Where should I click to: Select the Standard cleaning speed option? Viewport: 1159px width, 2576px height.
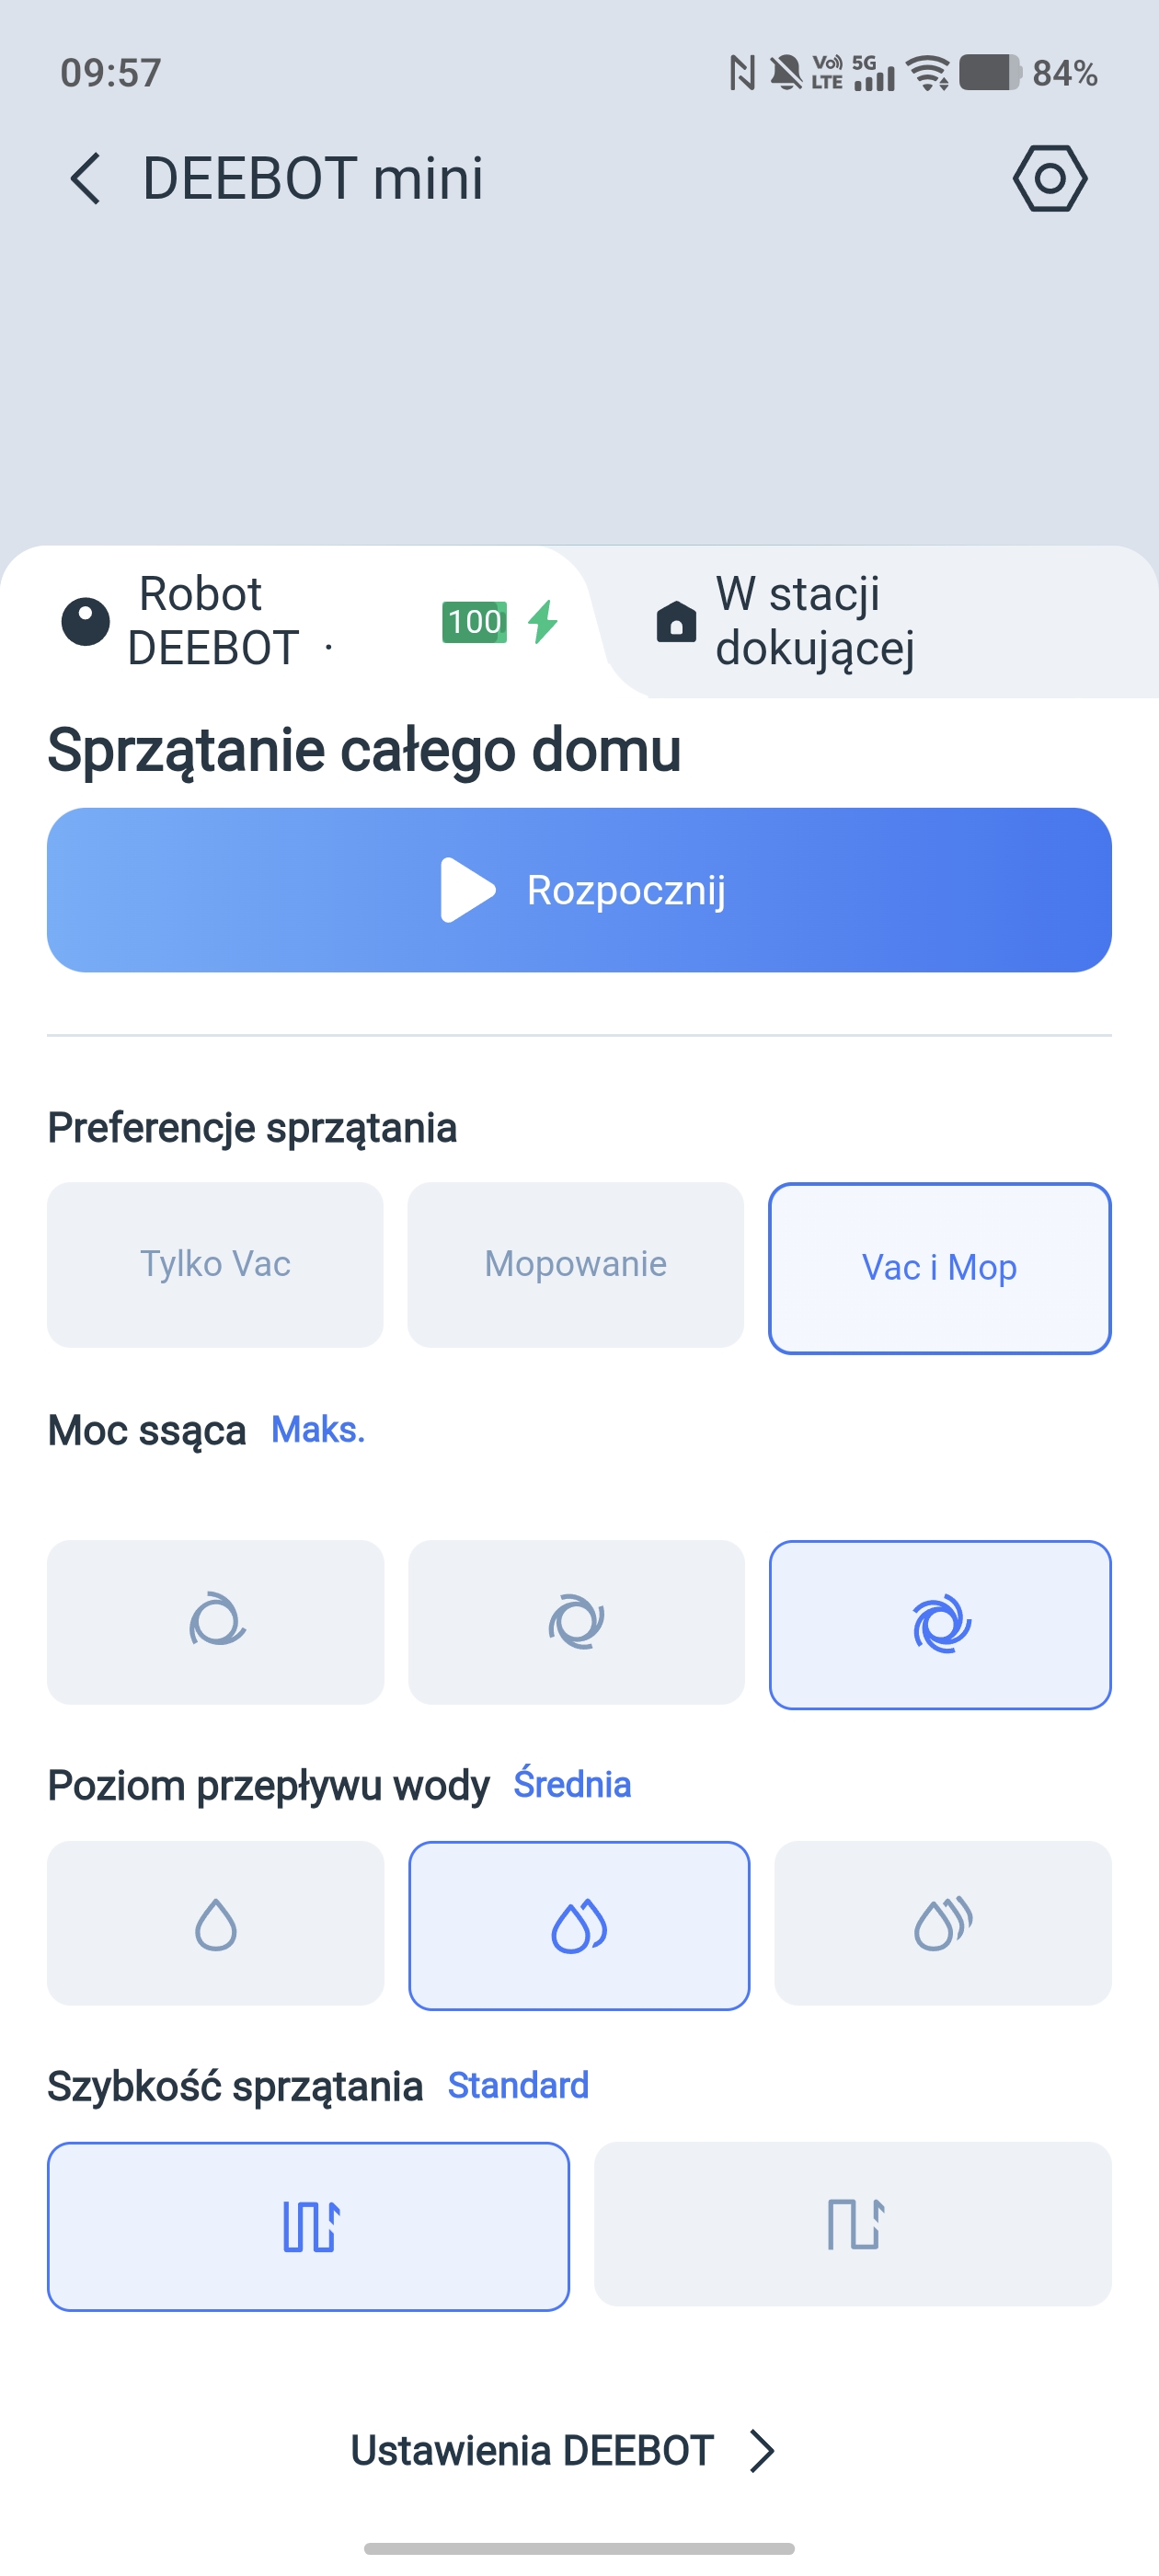[x=308, y=2226]
